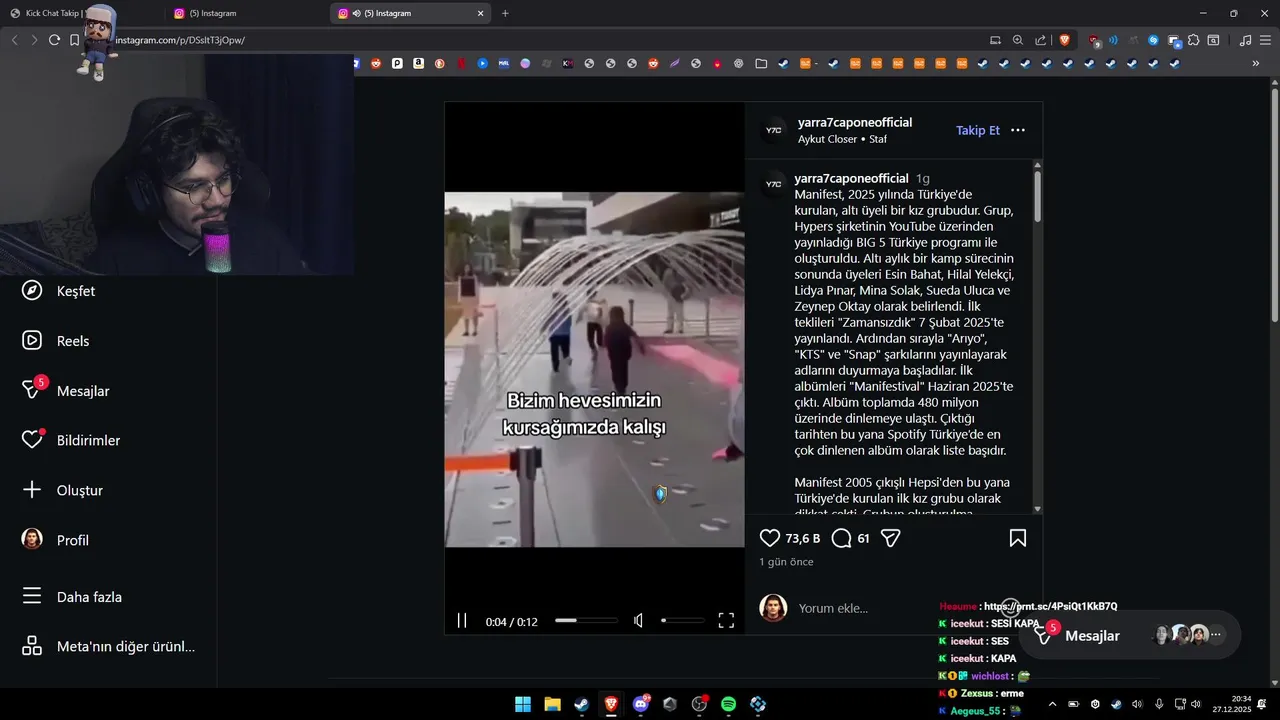Open tray microphone icon
1280x720 pixels.
[x=1159, y=704]
